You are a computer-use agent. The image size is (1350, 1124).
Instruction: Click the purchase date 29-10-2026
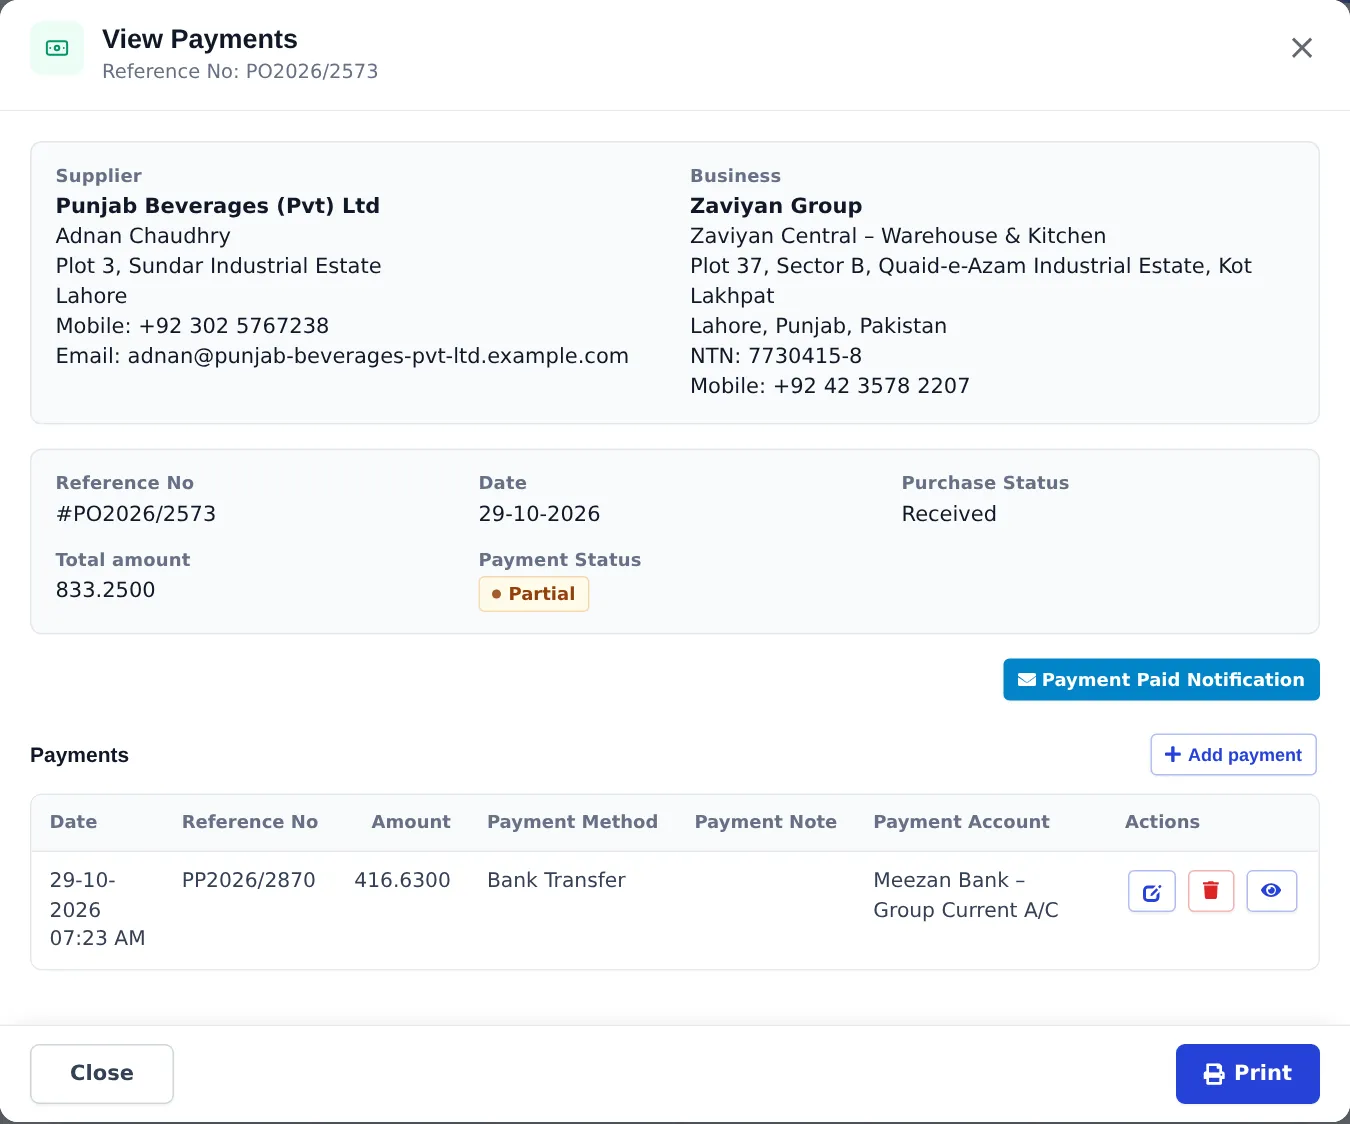(539, 514)
